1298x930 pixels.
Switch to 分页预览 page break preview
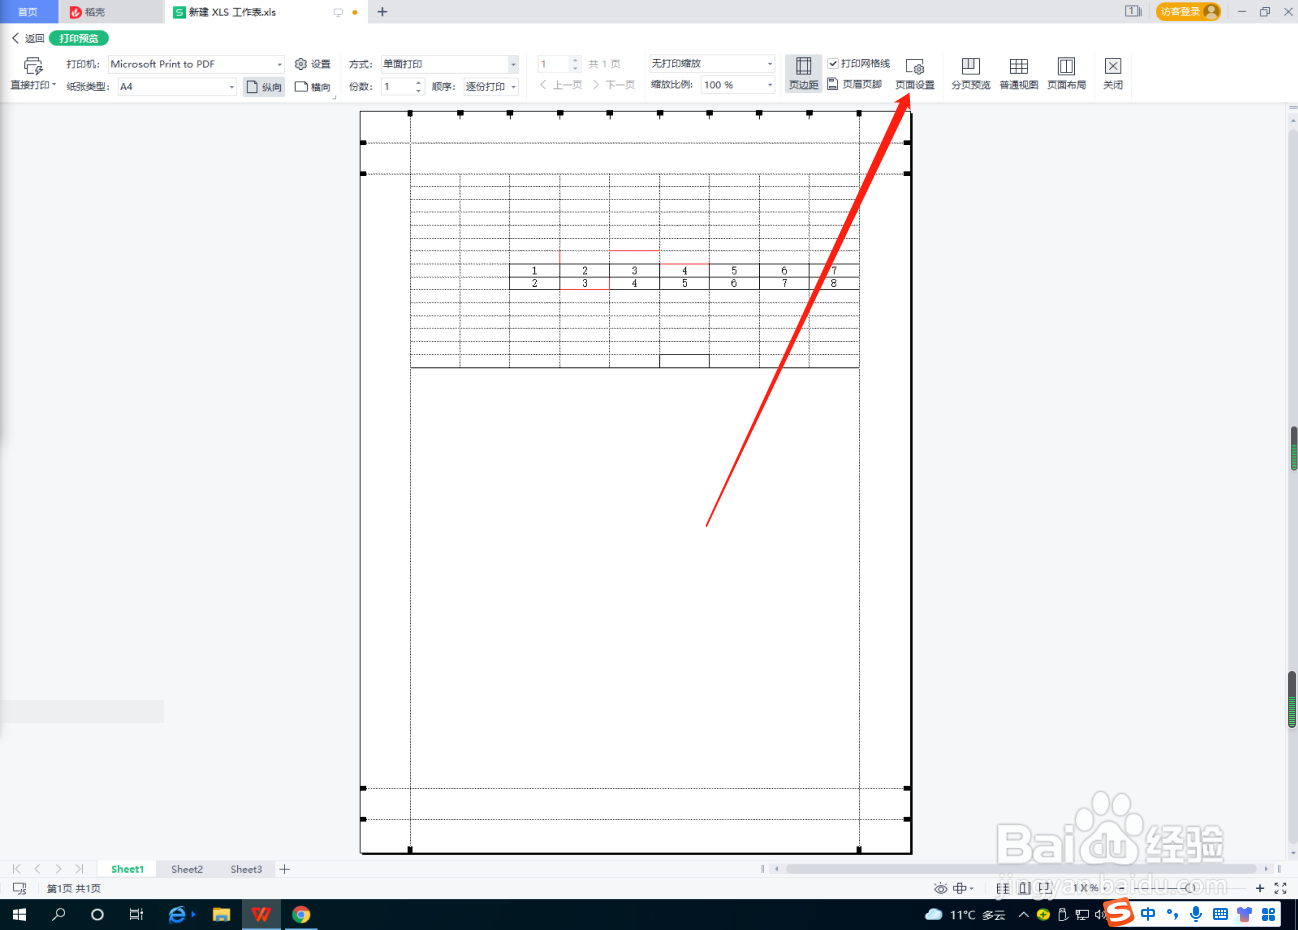pos(971,74)
